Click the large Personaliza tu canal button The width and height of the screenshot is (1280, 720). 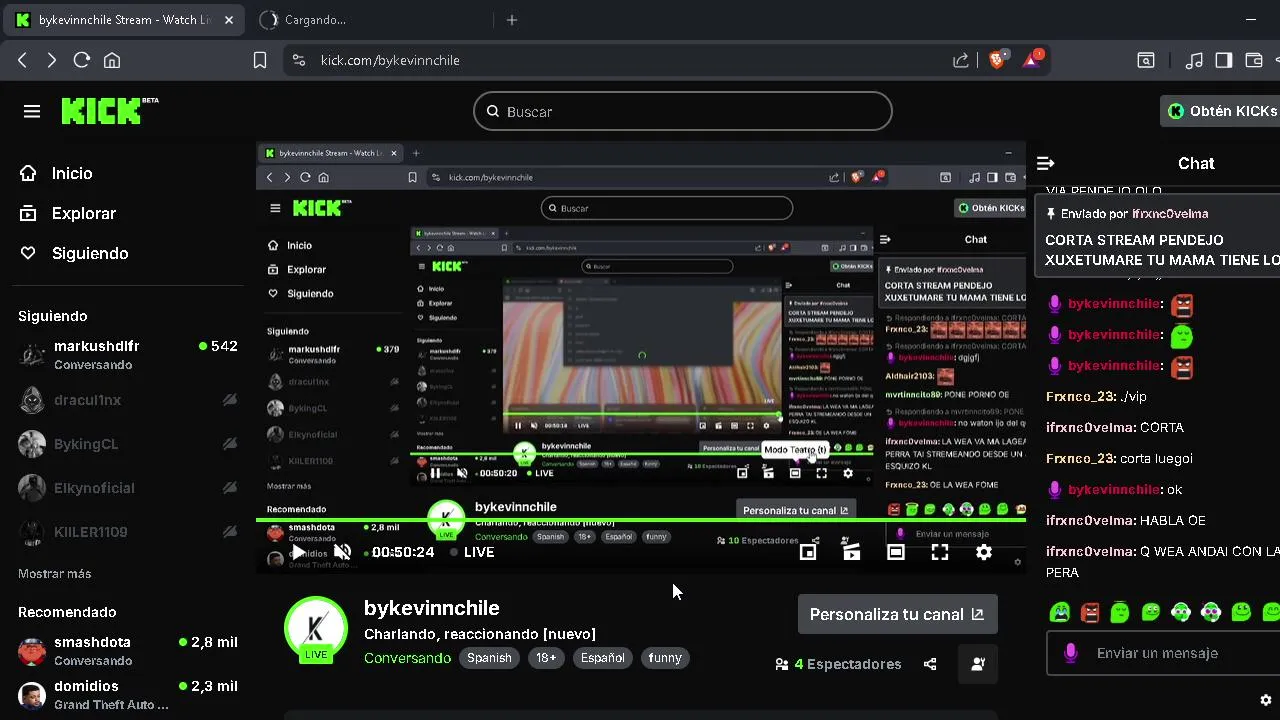coord(897,614)
